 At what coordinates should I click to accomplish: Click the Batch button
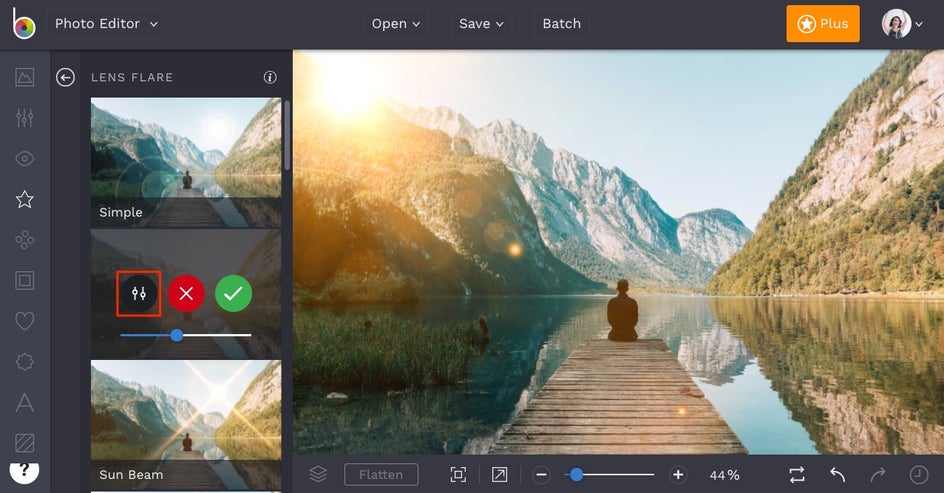point(562,24)
